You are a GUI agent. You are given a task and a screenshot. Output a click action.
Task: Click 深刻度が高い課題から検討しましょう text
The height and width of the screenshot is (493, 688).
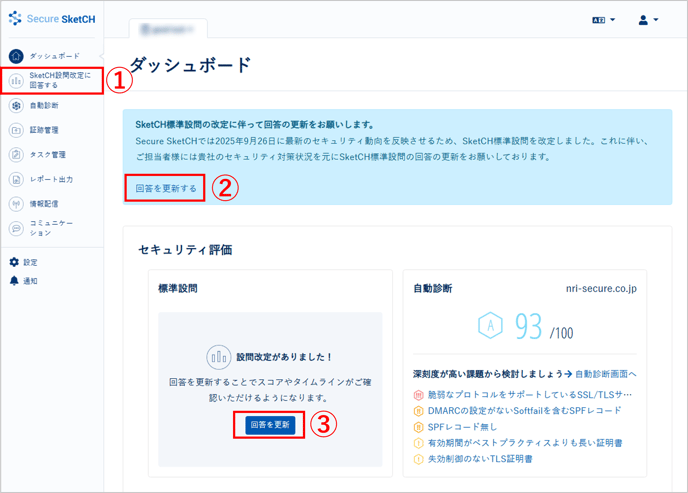coord(487,374)
